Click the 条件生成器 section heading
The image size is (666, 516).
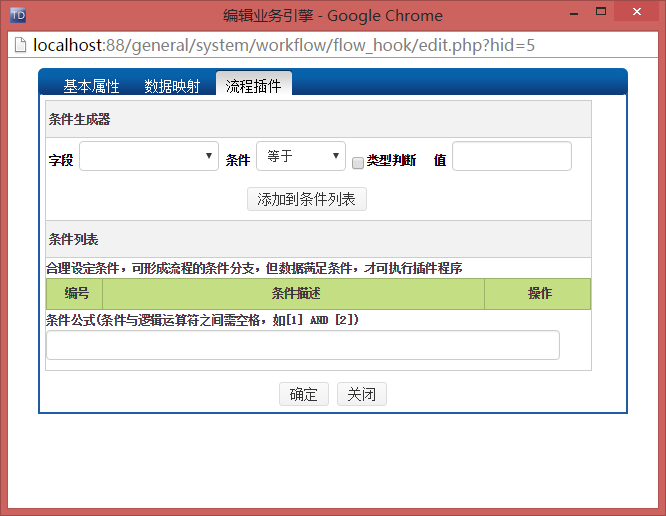point(79,119)
